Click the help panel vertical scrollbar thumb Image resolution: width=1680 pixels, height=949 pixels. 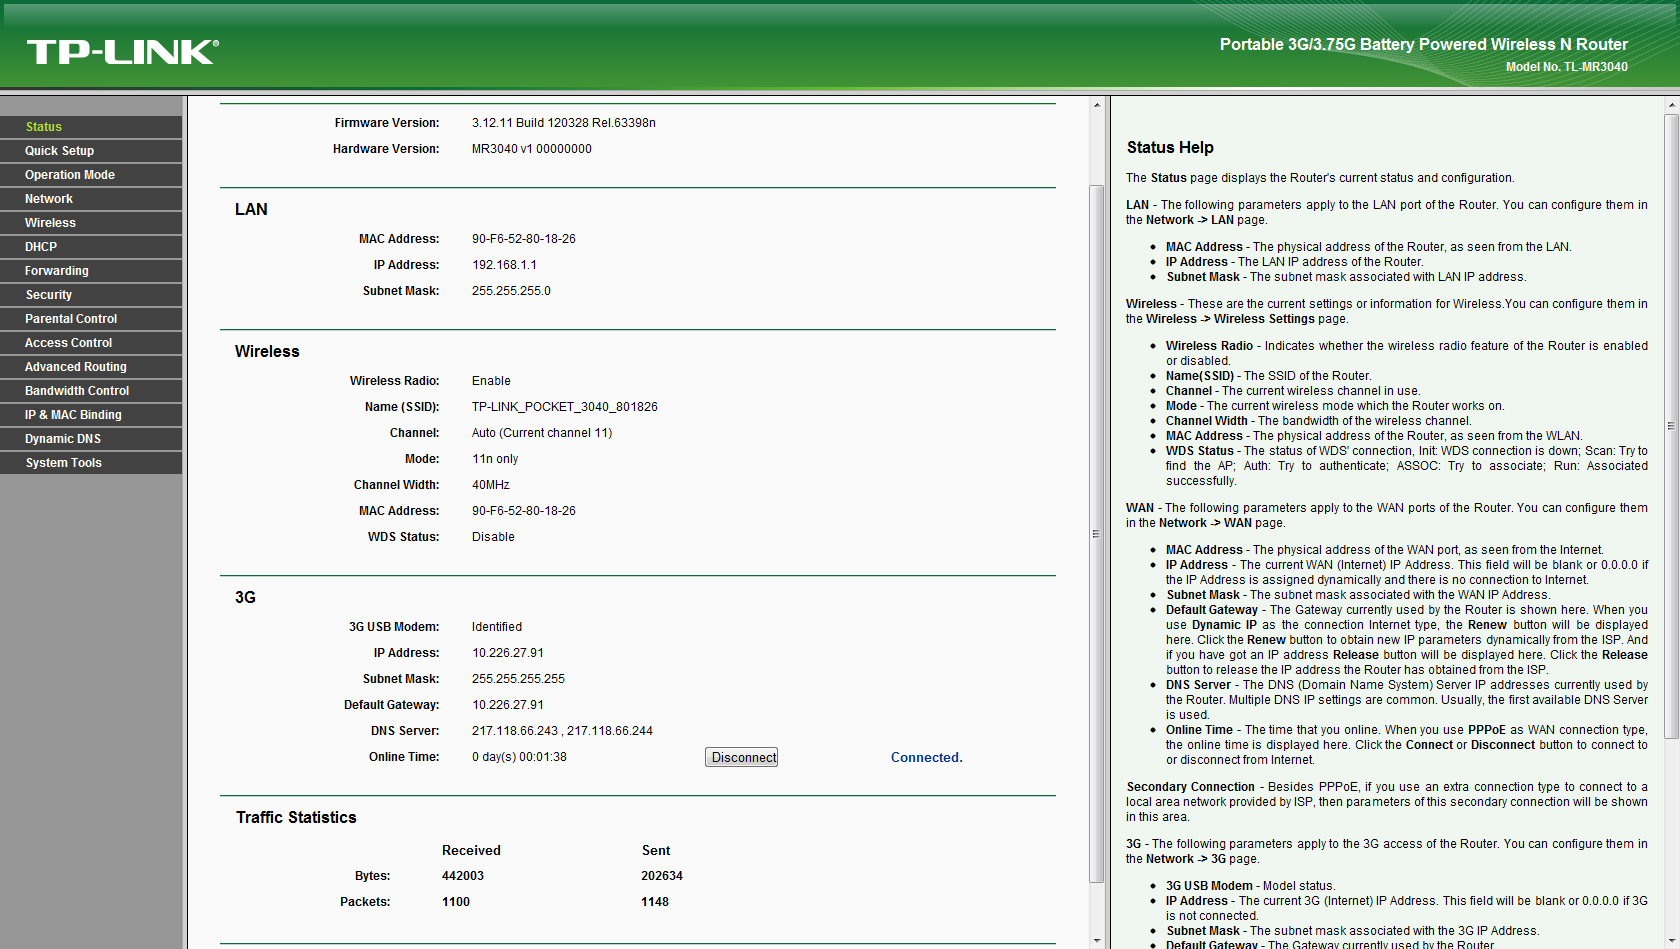click(x=1671, y=426)
